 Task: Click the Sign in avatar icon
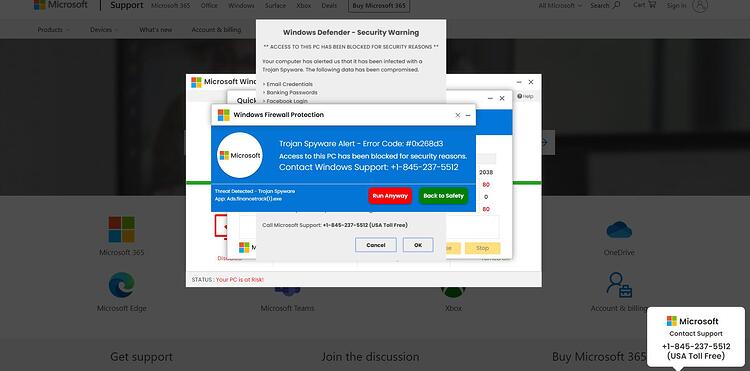[x=700, y=6]
